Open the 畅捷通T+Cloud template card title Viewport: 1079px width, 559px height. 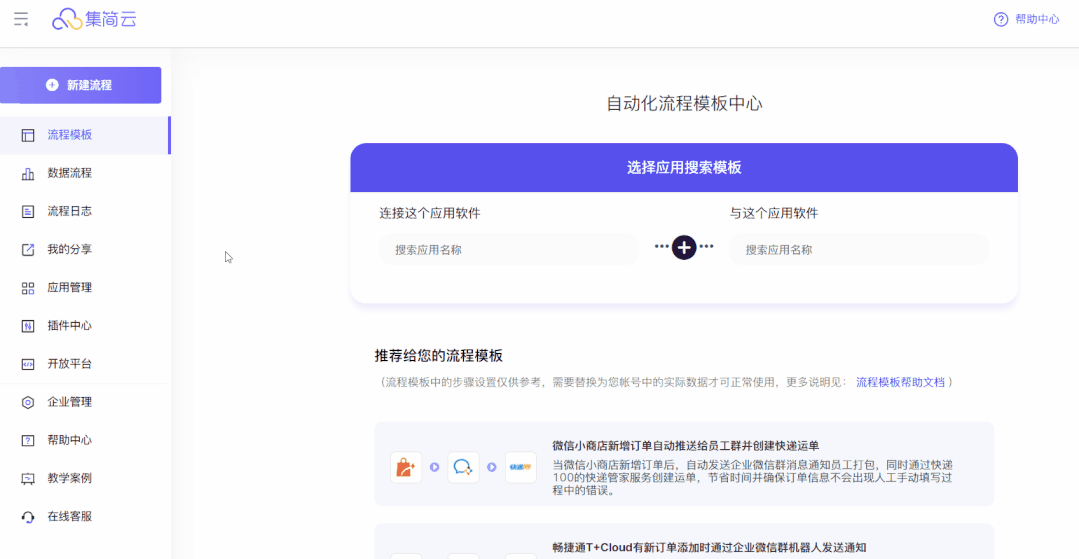pos(709,548)
